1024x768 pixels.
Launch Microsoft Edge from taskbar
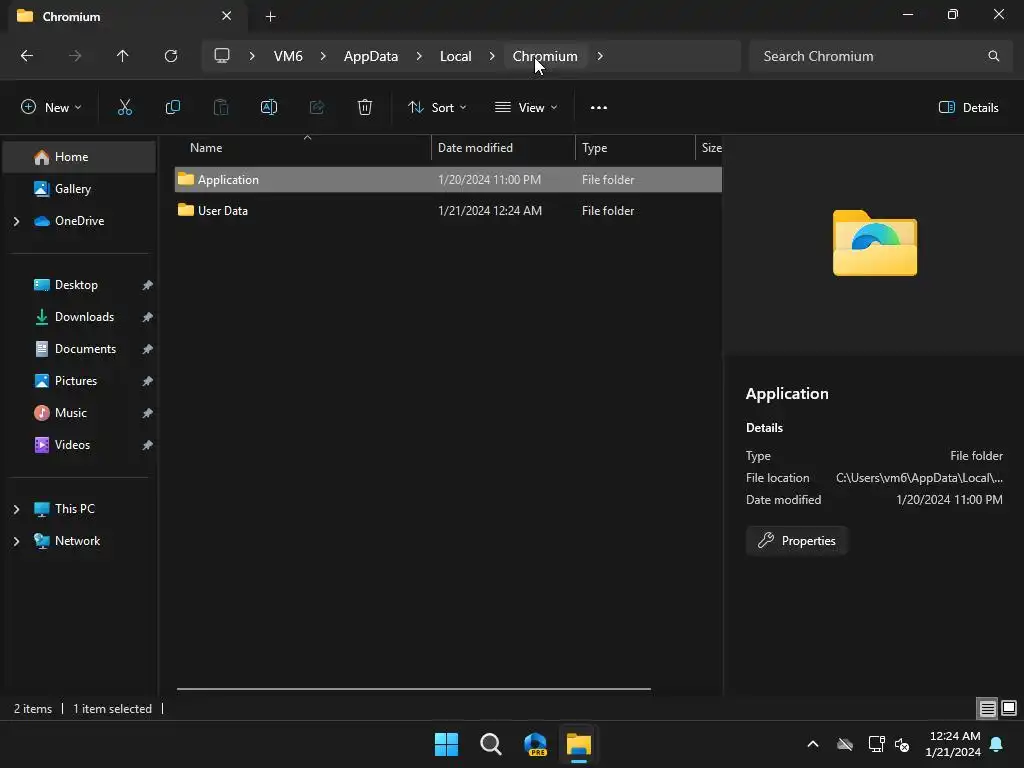tap(535, 744)
